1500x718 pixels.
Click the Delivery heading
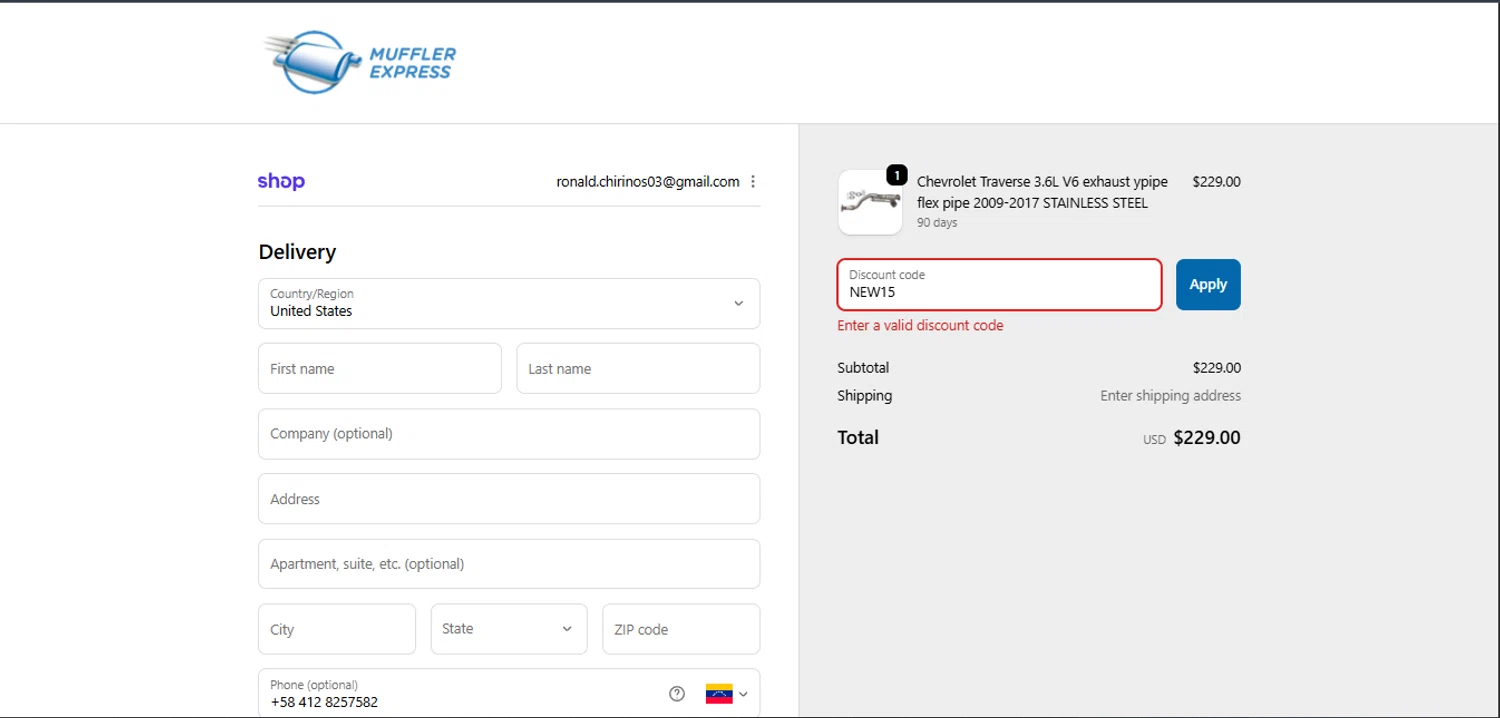point(297,252)
